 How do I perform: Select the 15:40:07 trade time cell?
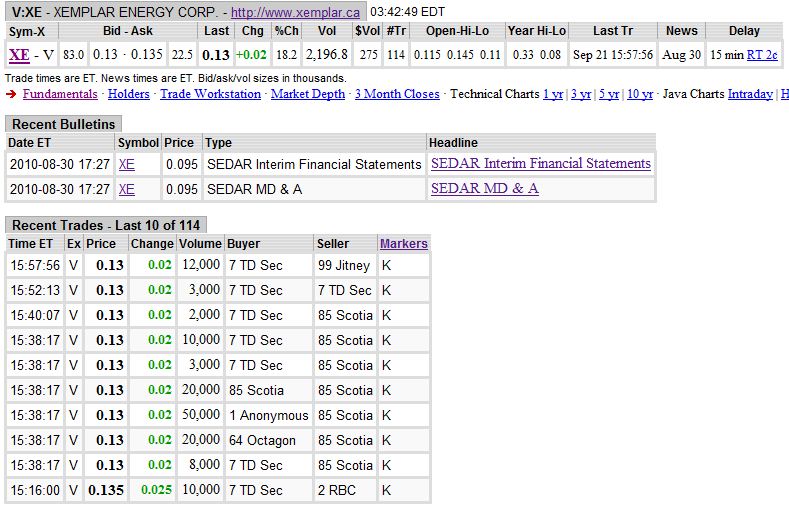(35, 315)
